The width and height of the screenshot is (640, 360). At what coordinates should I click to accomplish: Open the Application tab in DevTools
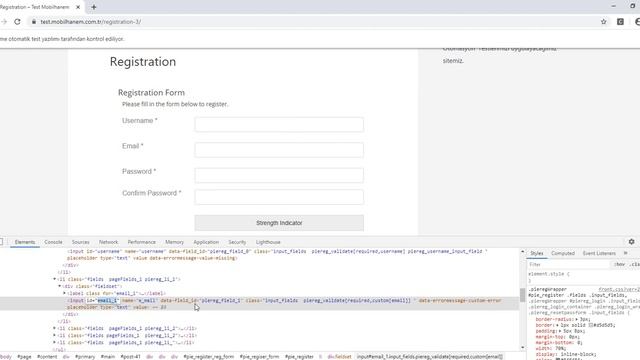point(206,242)
